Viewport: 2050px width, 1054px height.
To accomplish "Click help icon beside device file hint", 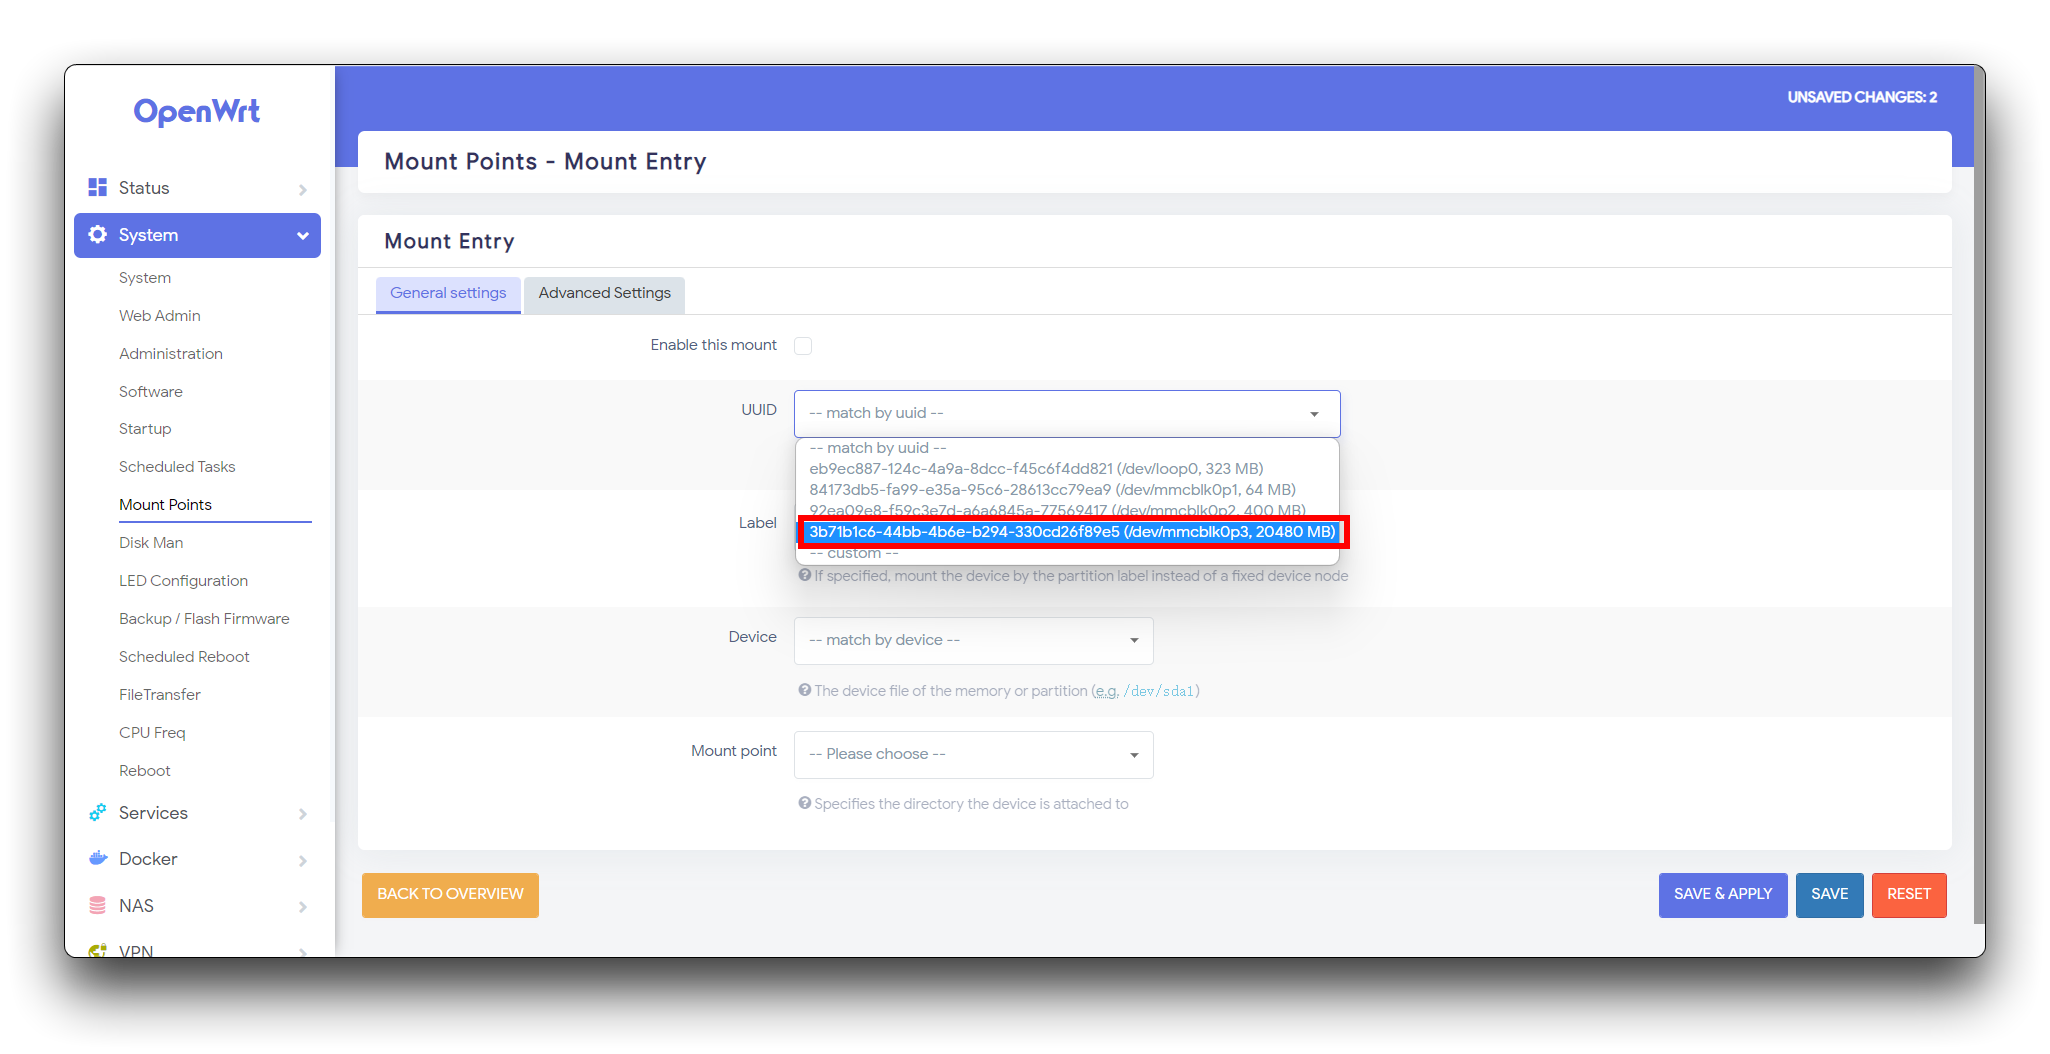I will pos(804,690).
